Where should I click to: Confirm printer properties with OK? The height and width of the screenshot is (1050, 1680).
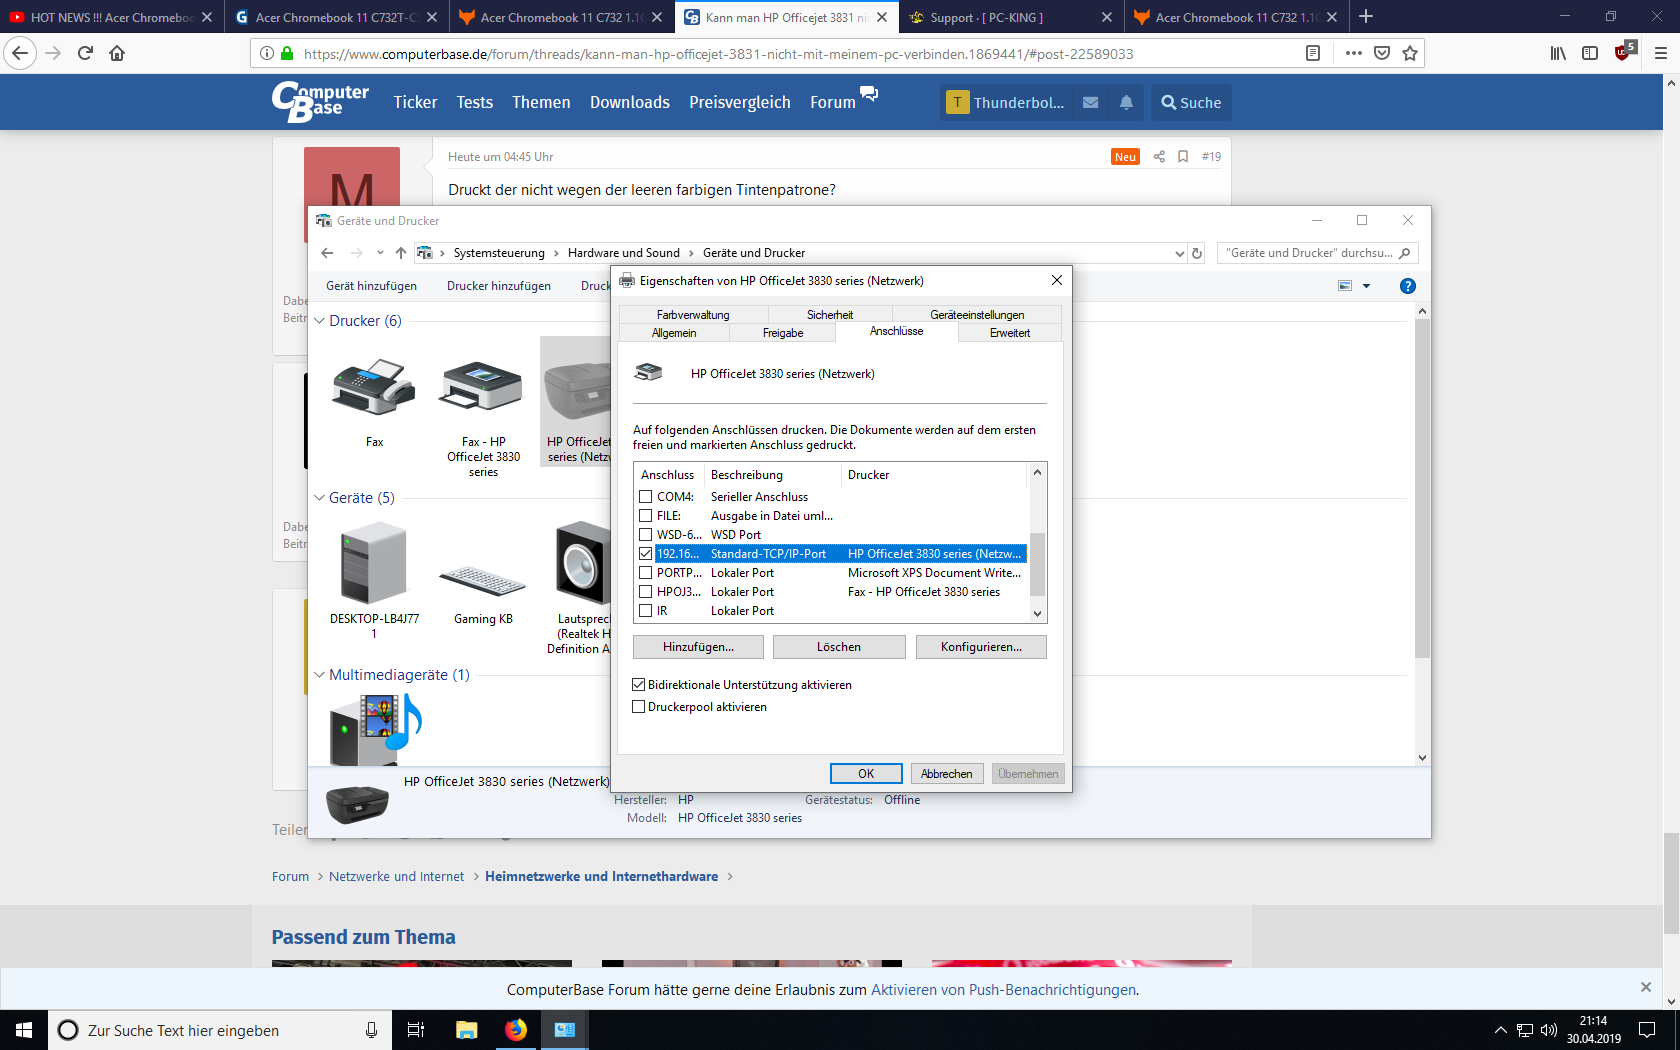pos(866,774)
